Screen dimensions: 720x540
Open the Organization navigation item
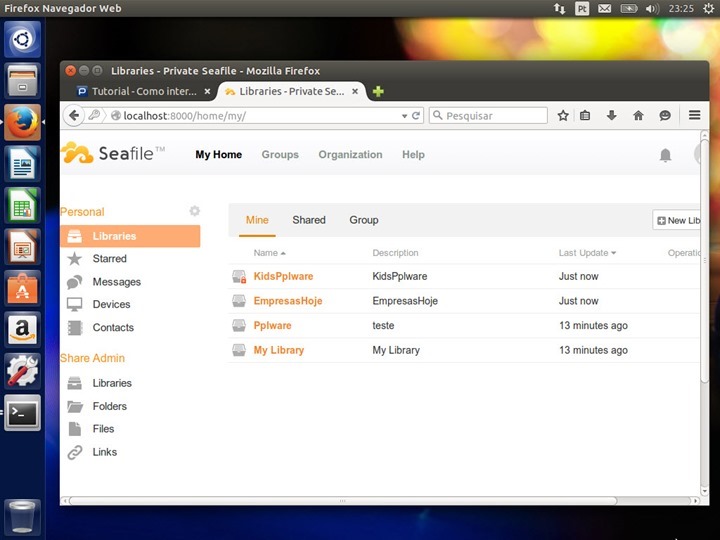click(350, 155)
